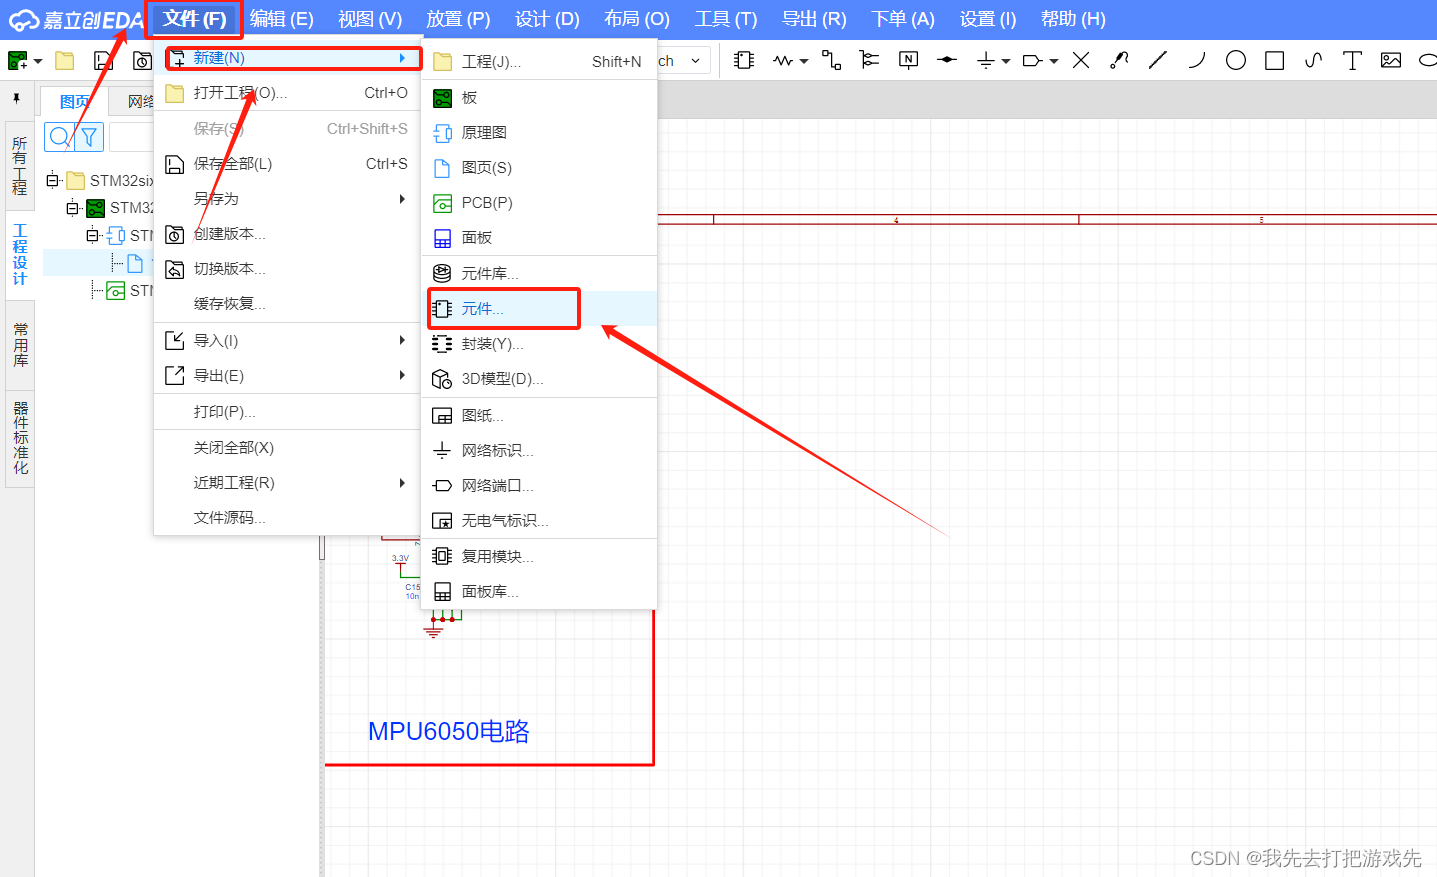Switch to the 图页 tab
Image resolution: width=1437 pixels, height=877 pixels.
tap(74, 101)
